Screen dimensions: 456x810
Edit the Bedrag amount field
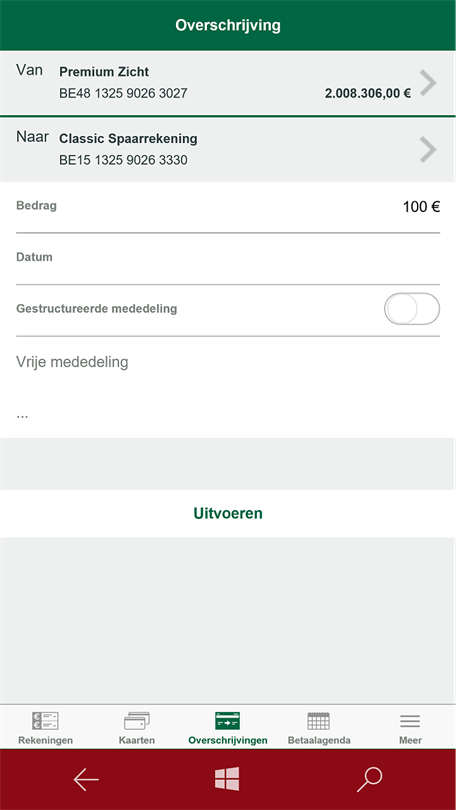228,208
